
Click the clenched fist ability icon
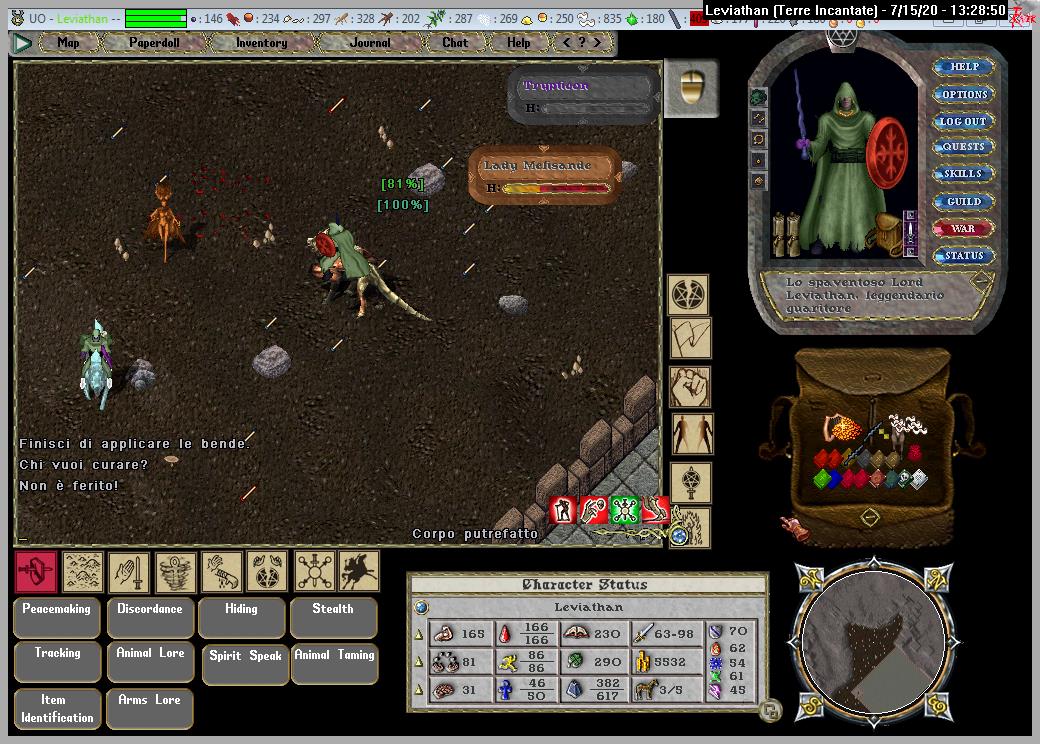coord(690,387)
